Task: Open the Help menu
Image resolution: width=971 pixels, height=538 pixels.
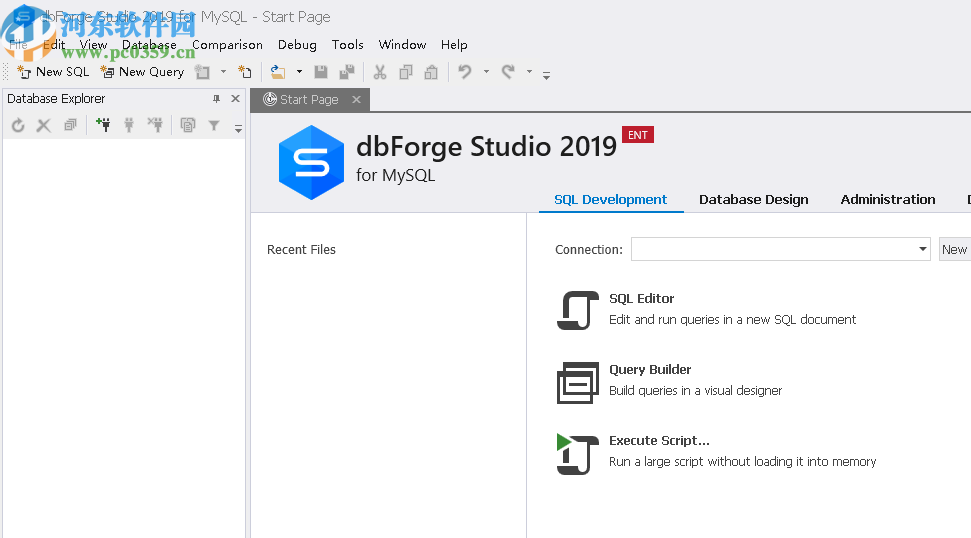Action: pos(454,45)
